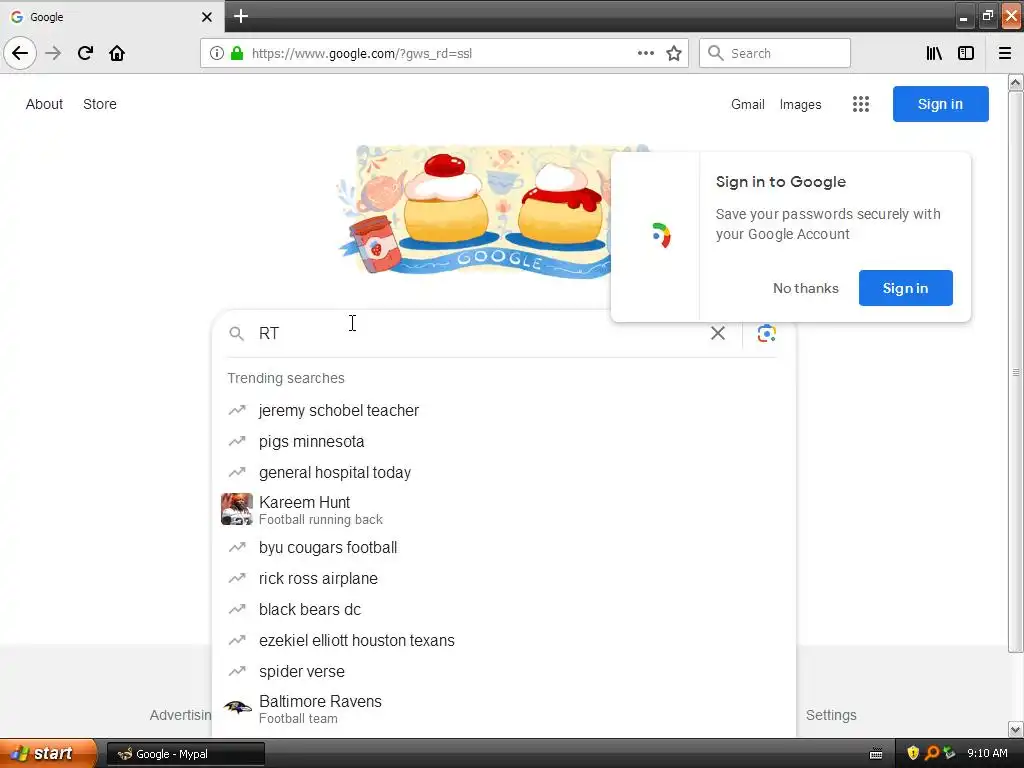Screen dimensions: 1024x768
Task: Click the orange magnifier tray icon
Action: 931,753
